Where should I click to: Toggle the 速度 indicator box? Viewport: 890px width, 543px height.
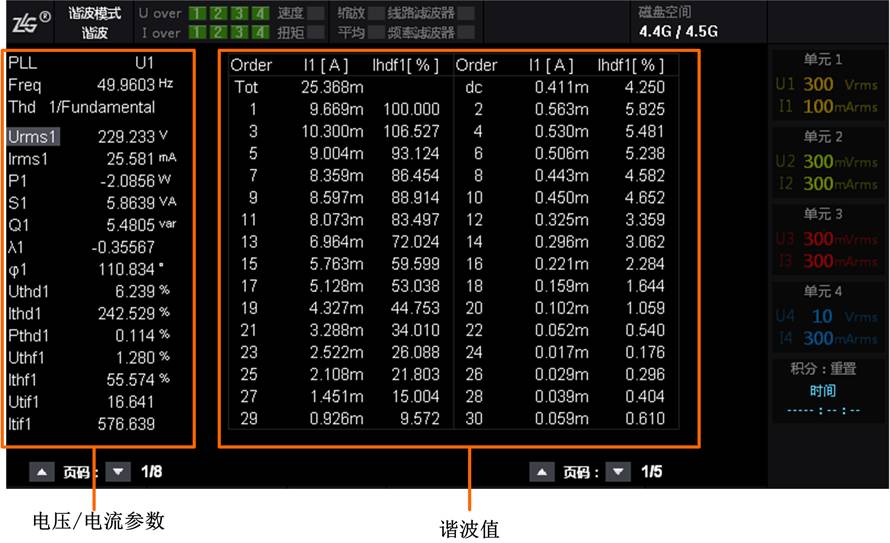[x=315, y=13]
